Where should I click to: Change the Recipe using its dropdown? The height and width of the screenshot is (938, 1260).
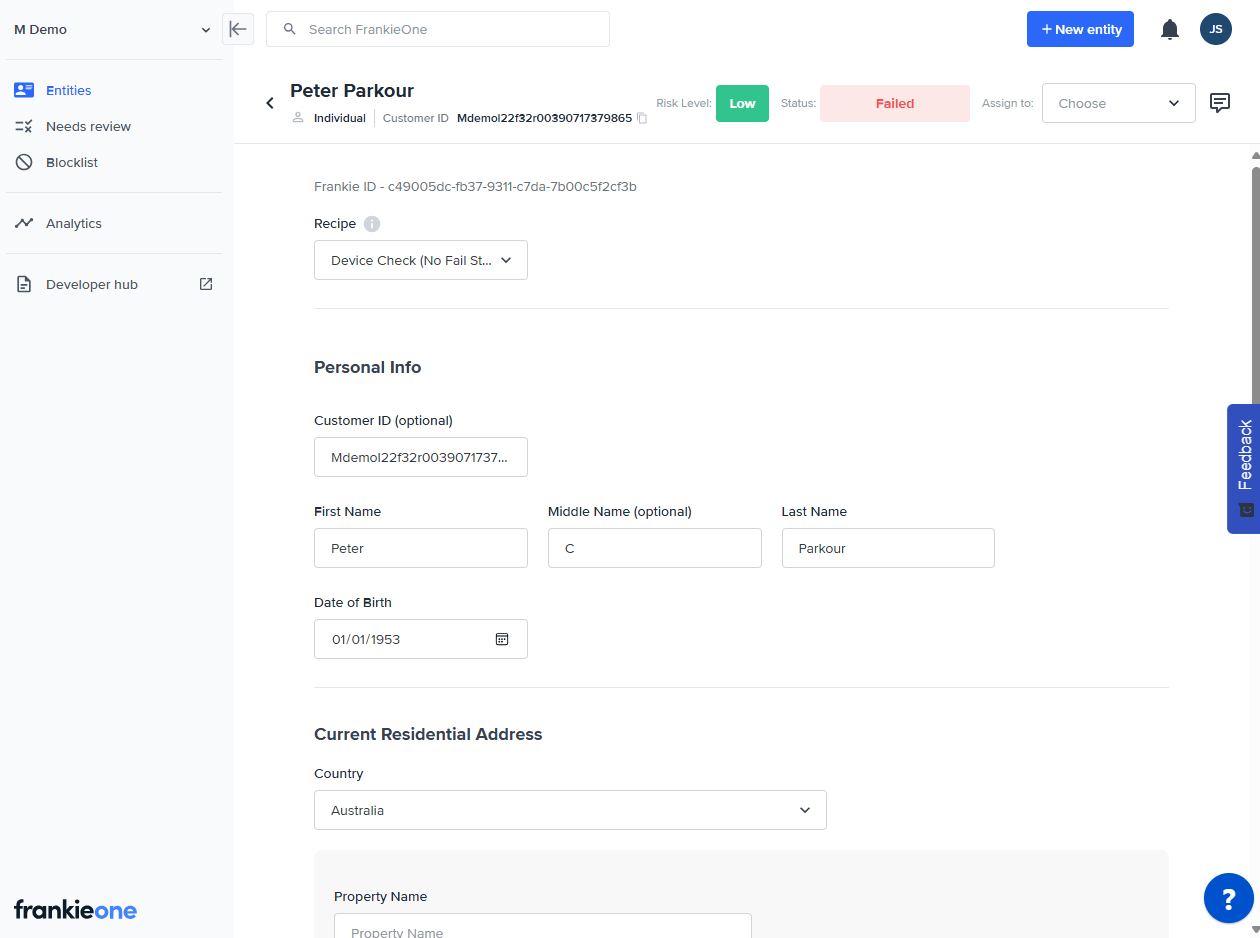(420, 260)
